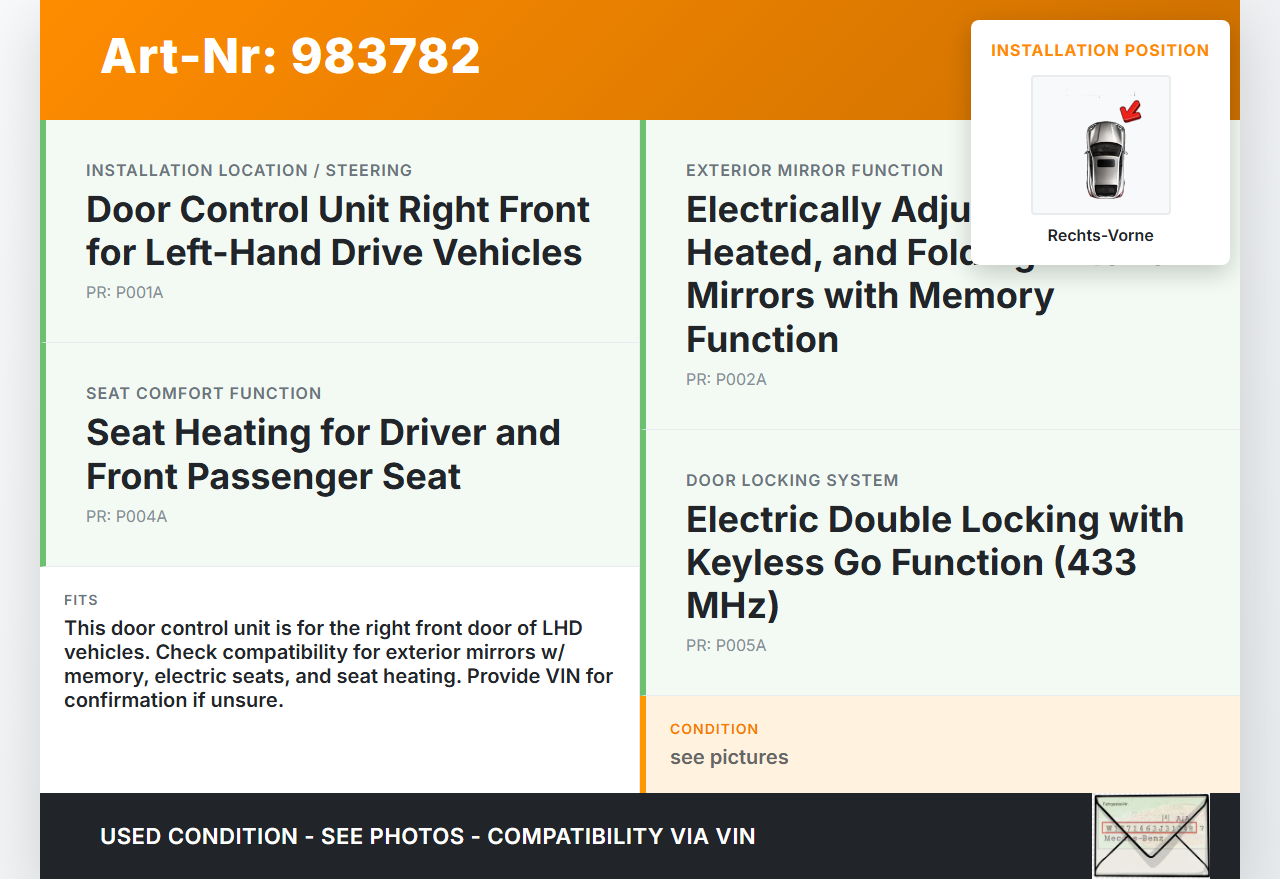Click PR code P005A
This screenshot has height=880, width=1280.
tap(726, 646)
